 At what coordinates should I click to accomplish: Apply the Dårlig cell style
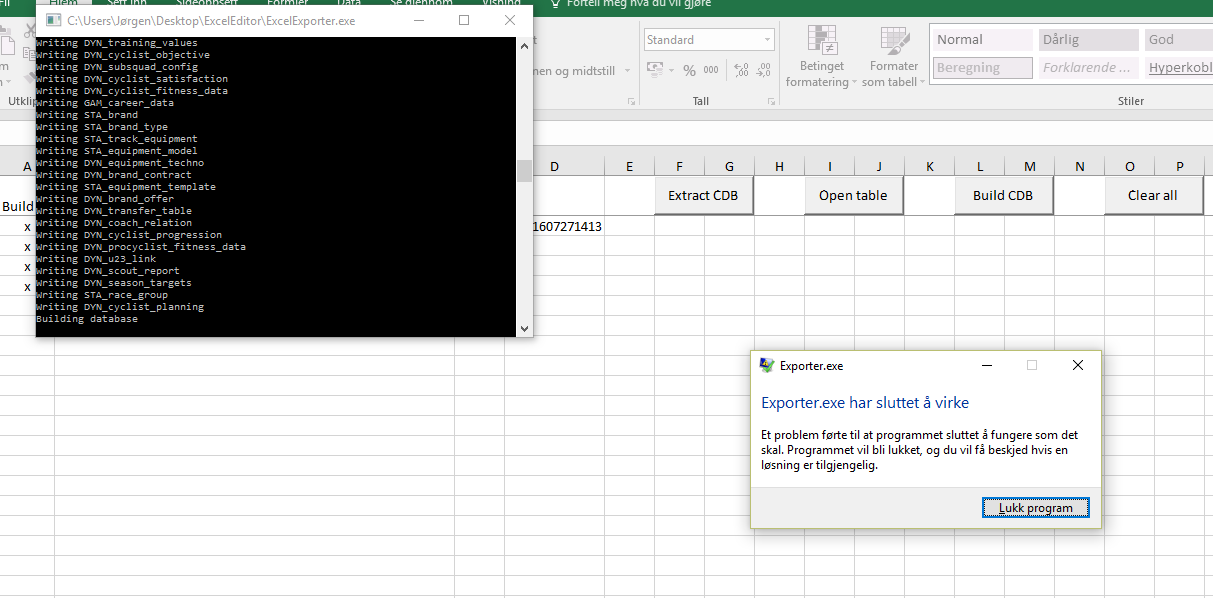(x=1087, y=40)
